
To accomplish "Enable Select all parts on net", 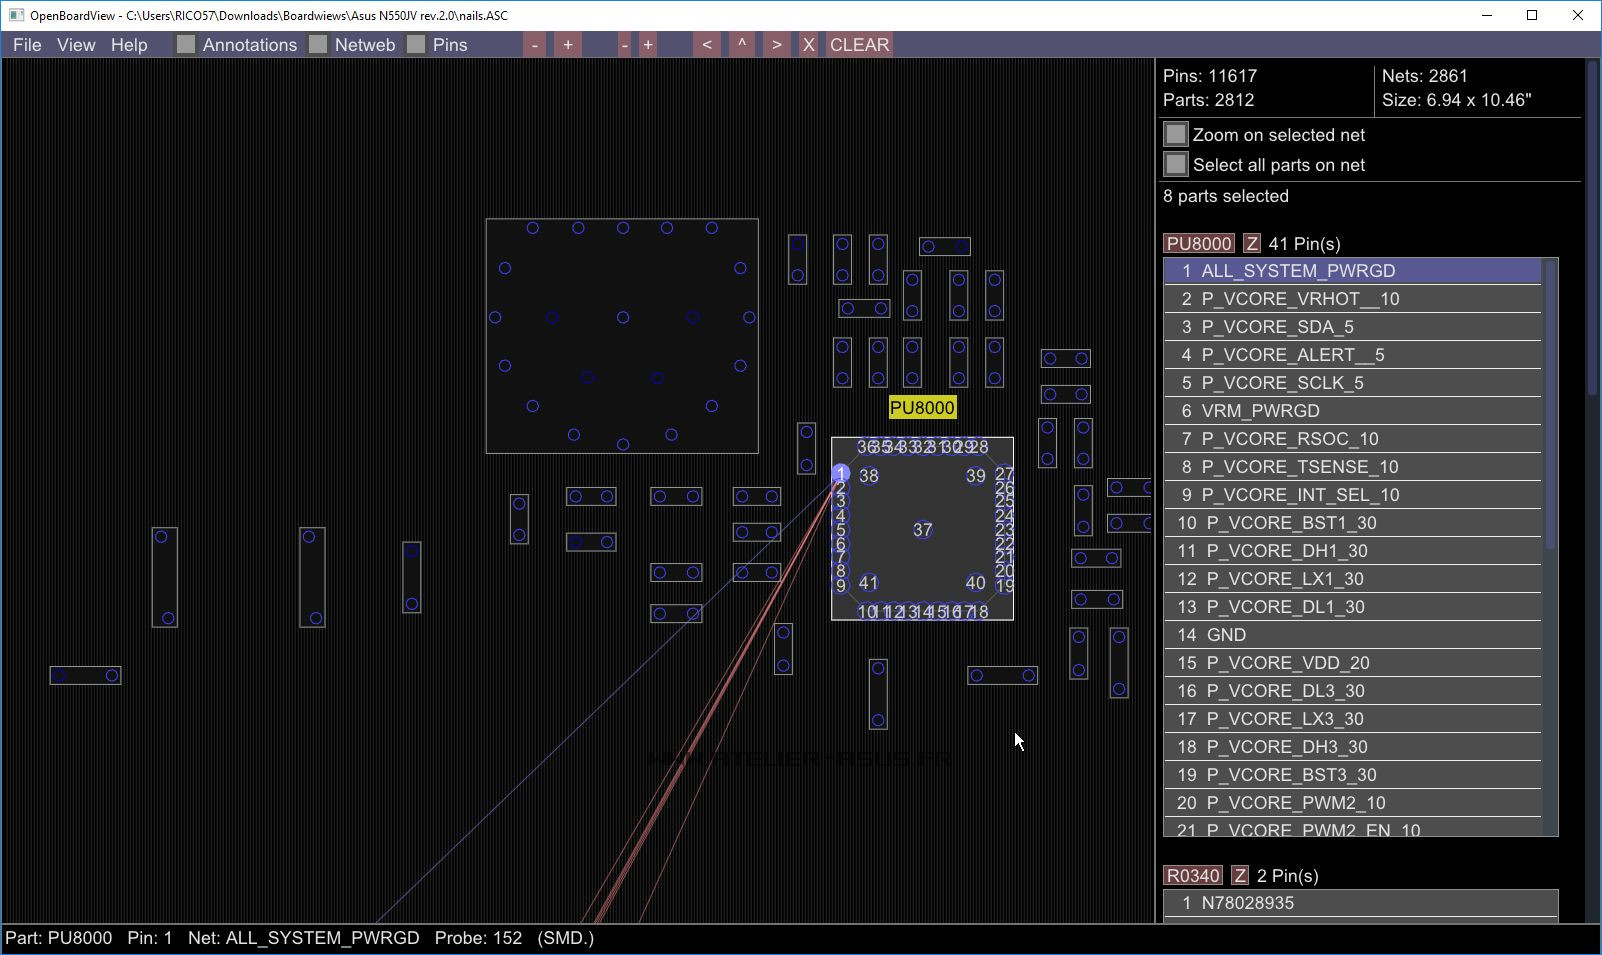I will [1176, 164].
